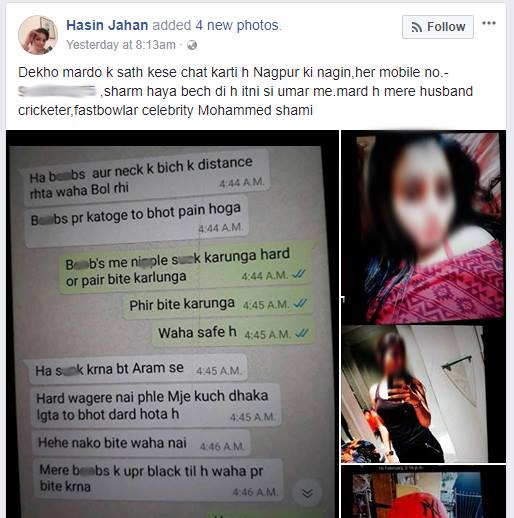The width and height of the screenshot is (514, 518).
Task: Click the RSS icon on Follow button
Action: [x=417, y=27]
